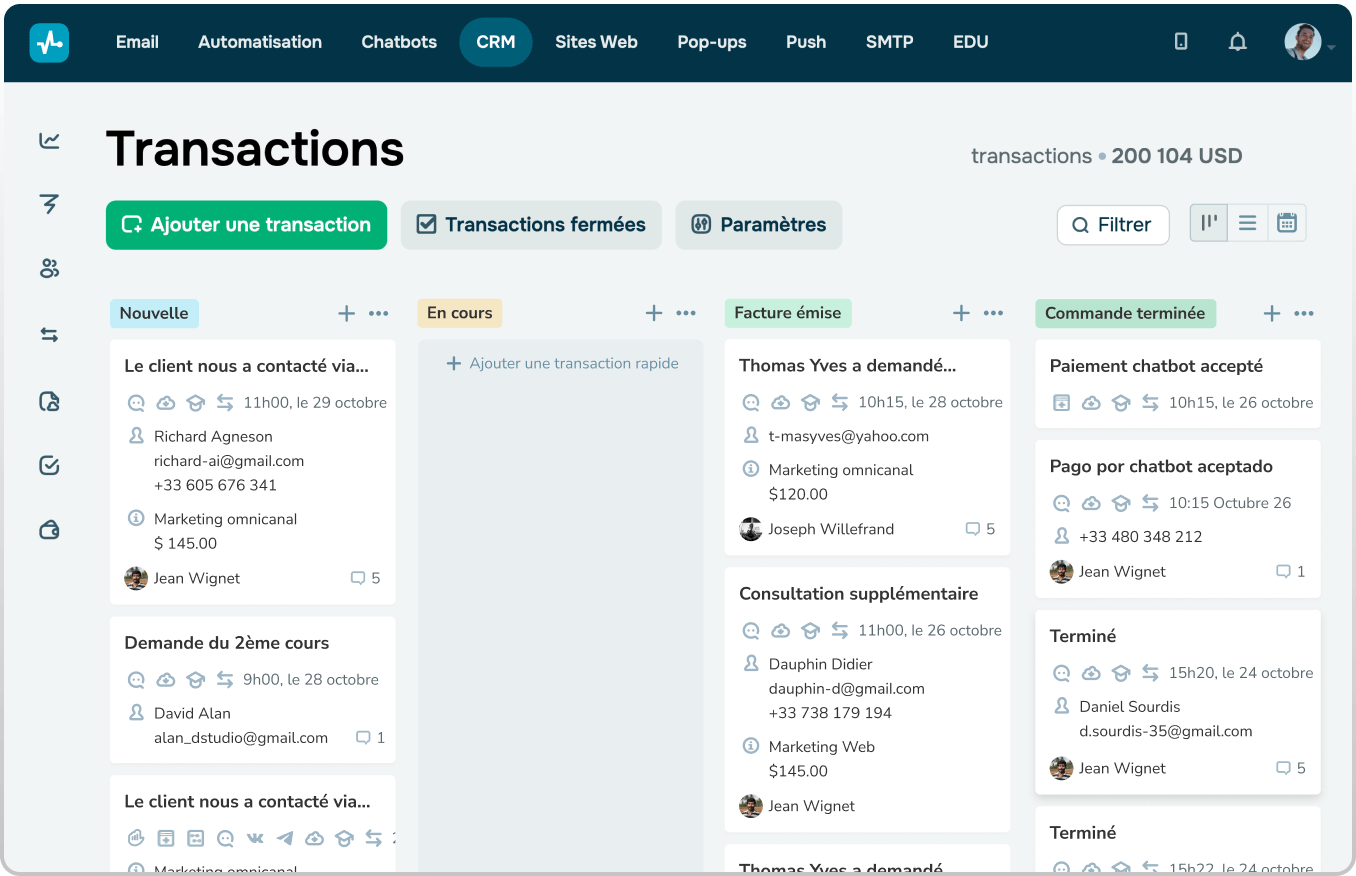This screenshot has width=1356, height=876.
Task: Open the contacts sidebar icon
Action: click(49, 268)
